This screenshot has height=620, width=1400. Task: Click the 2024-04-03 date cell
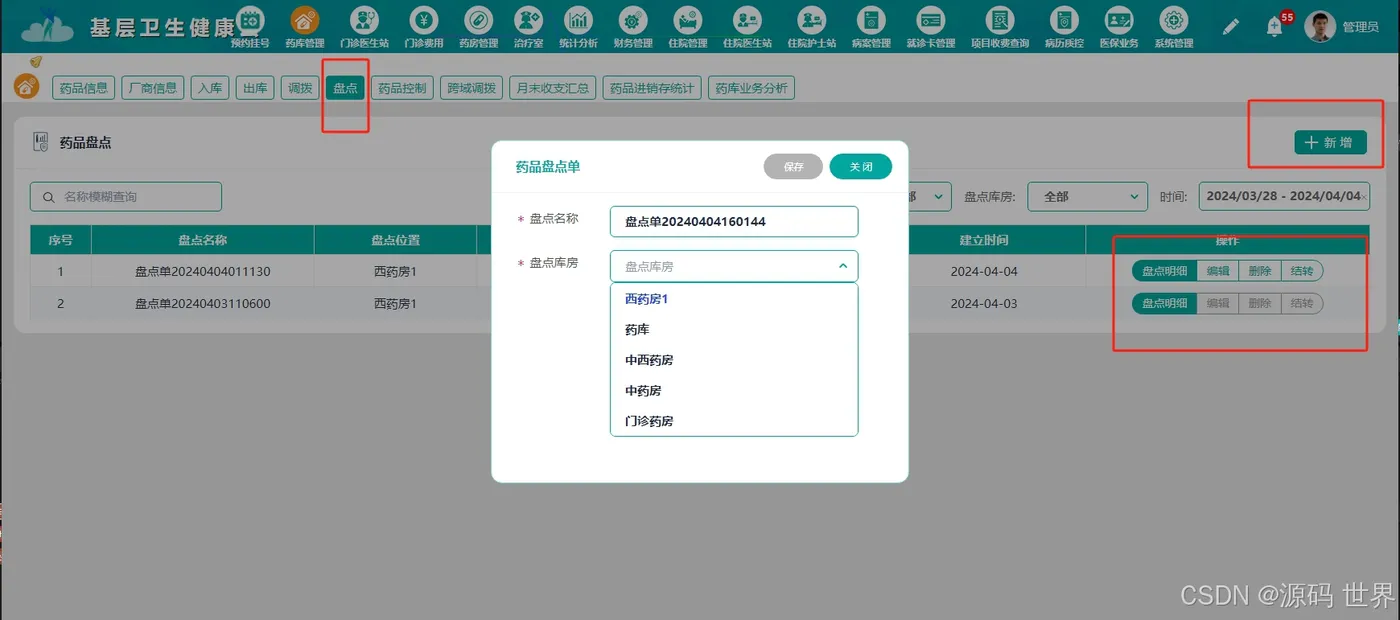pyautogui.click(x=984, y=303)
